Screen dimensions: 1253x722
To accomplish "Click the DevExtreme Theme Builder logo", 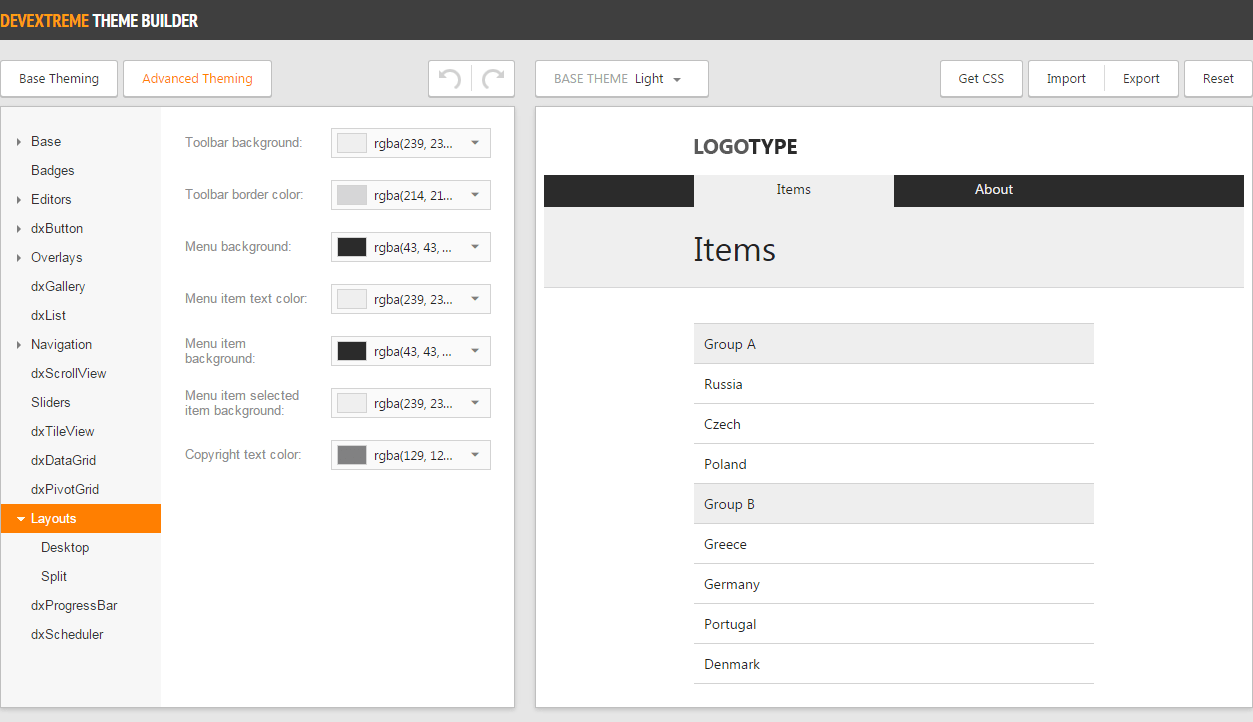I will (x=99, y=20).
